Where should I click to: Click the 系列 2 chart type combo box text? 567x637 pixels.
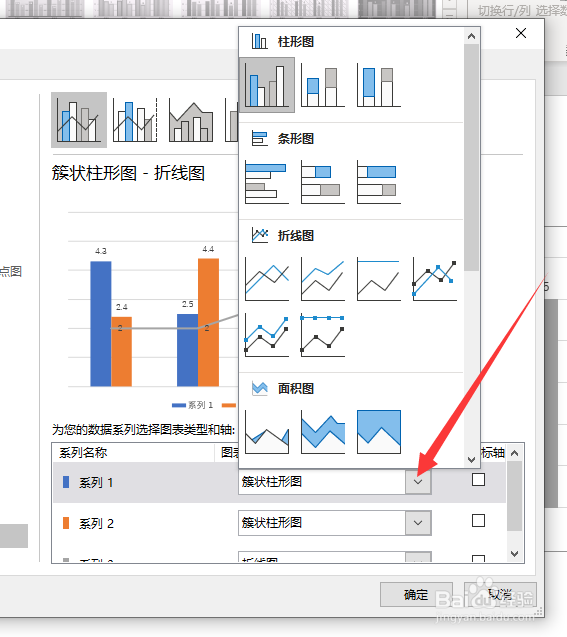(x=272, y=522)
